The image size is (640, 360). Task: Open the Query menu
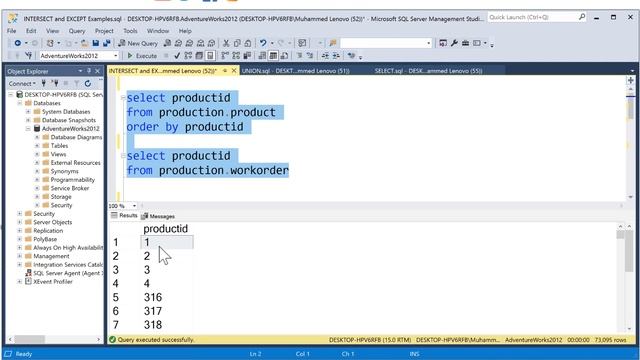(77, 31)
